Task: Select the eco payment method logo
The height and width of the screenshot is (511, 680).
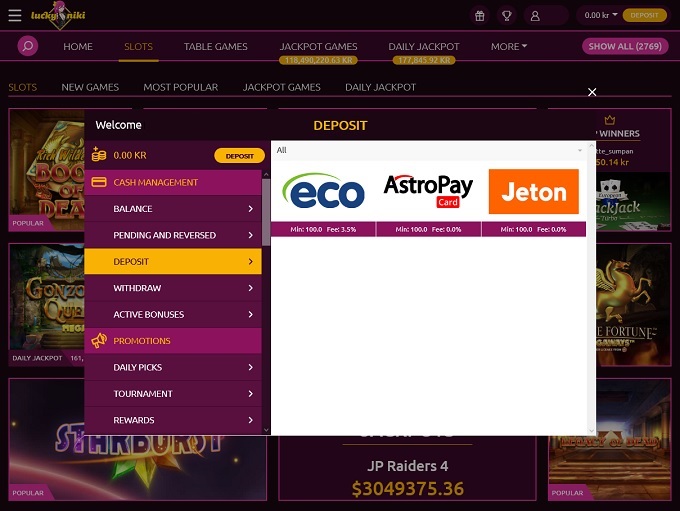Action: tap(324, 191)
